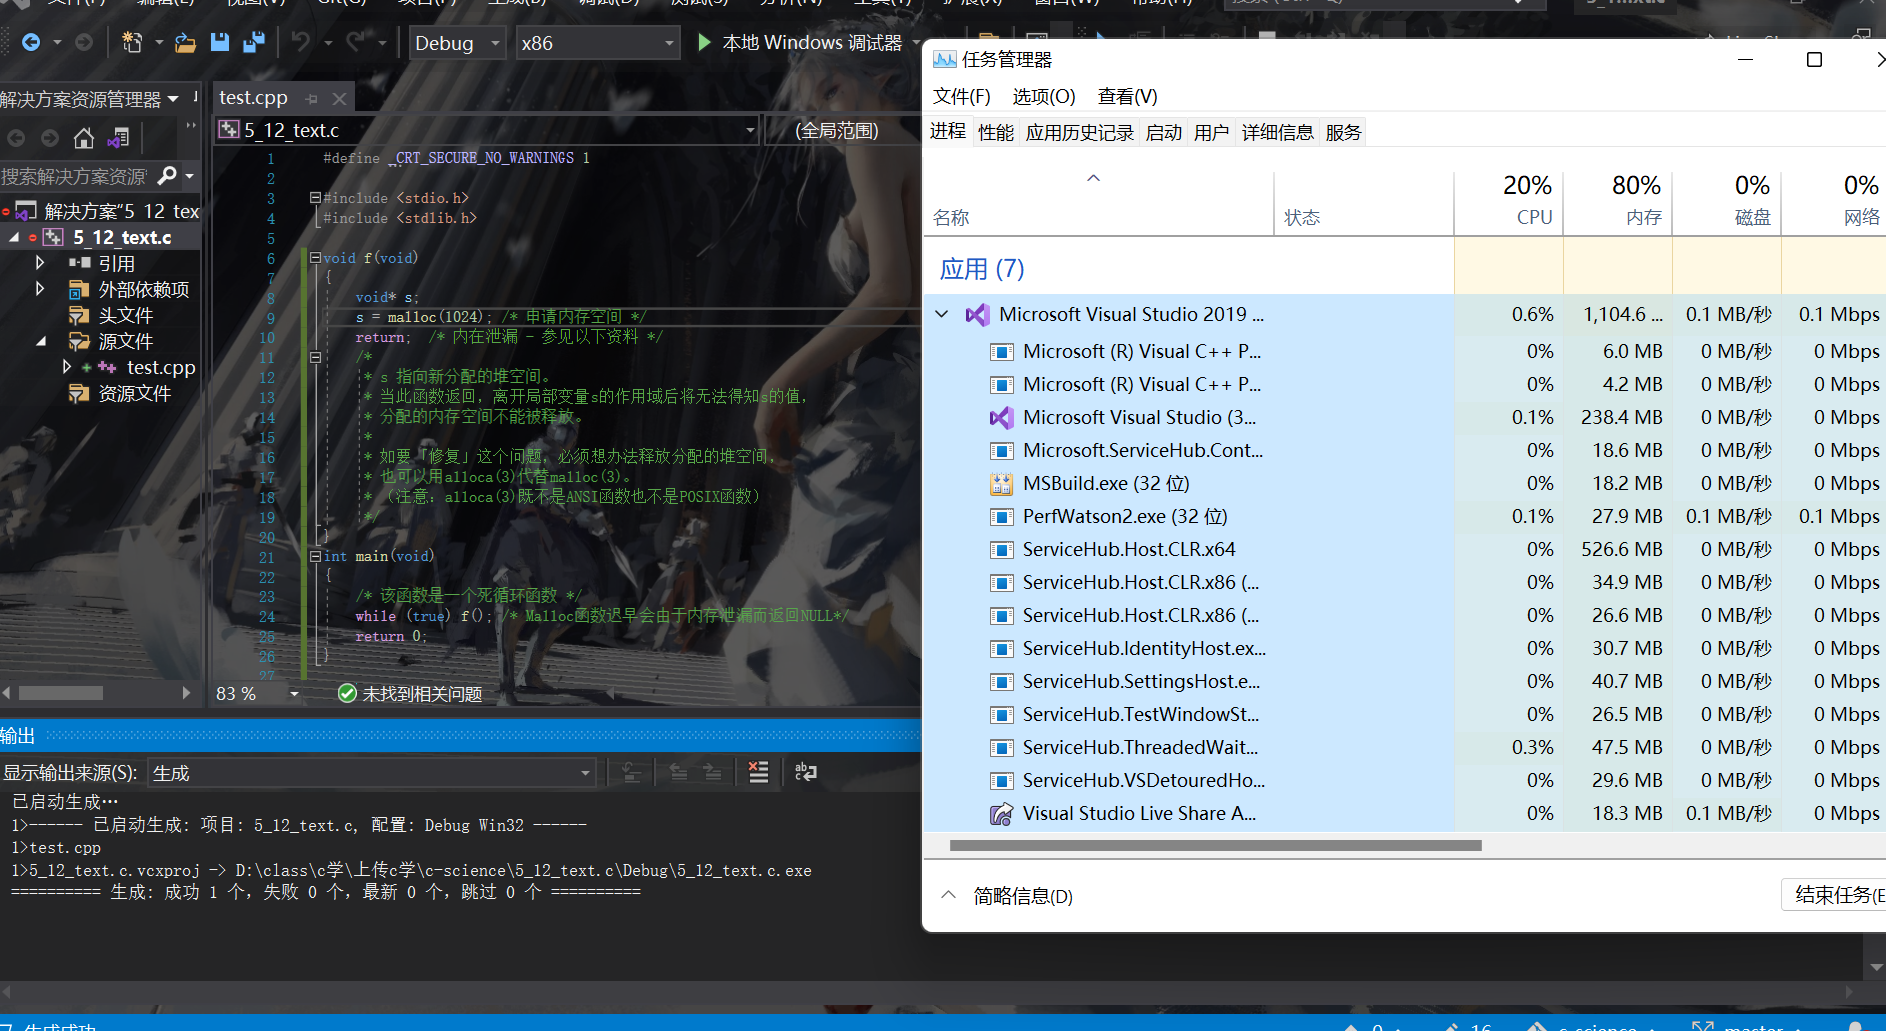This screenshot has height=1031, width=1886.
Task: Select test.cpp in Solution Explorer tree
Action: coord(160,367)
